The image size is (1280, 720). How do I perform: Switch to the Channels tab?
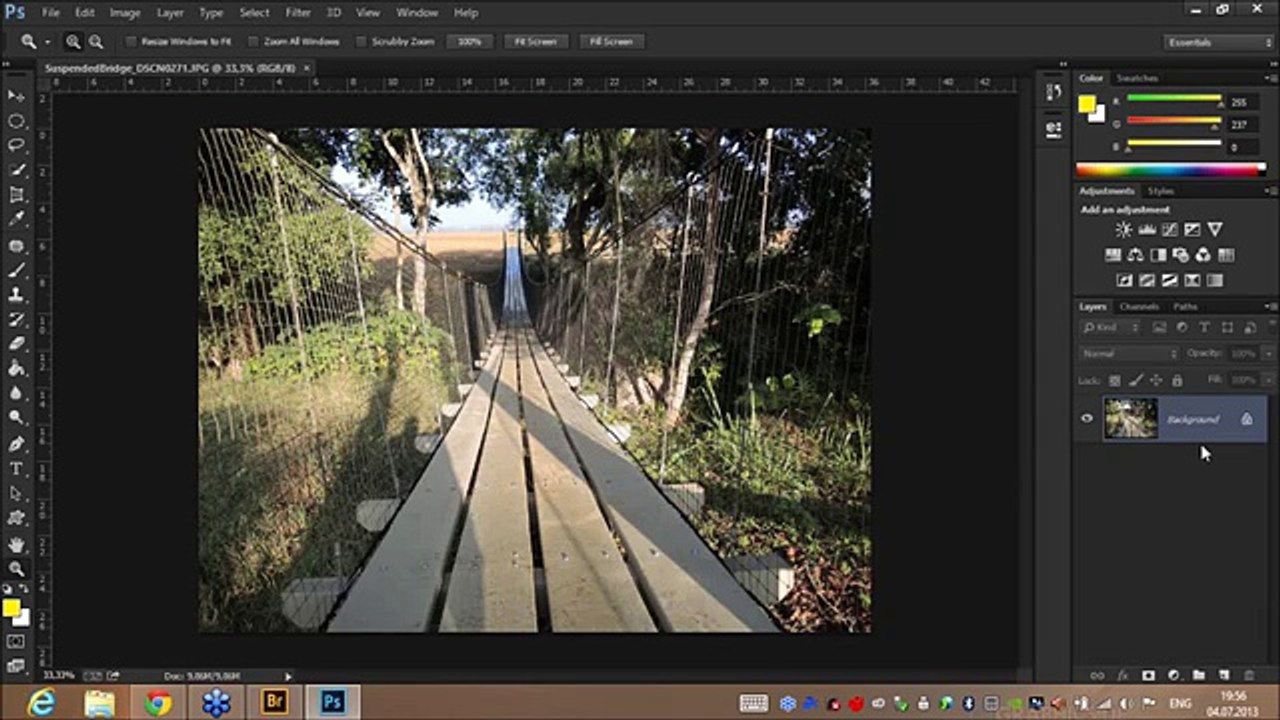click(x=1139, y=306)
